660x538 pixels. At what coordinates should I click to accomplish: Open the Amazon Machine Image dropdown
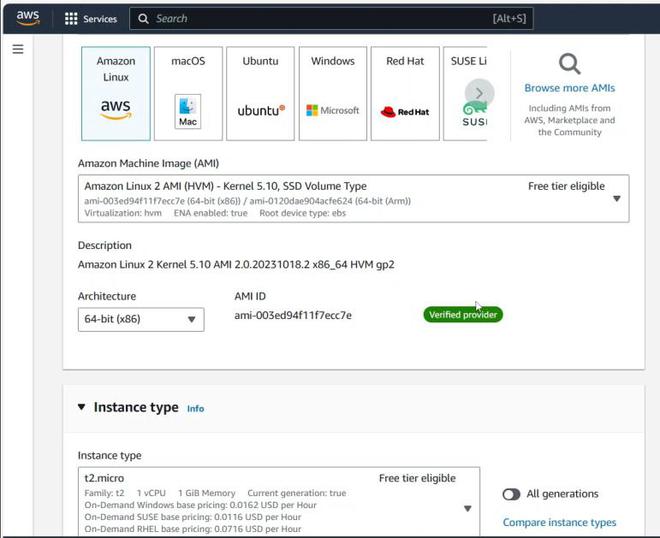click(x=354, y=199)
